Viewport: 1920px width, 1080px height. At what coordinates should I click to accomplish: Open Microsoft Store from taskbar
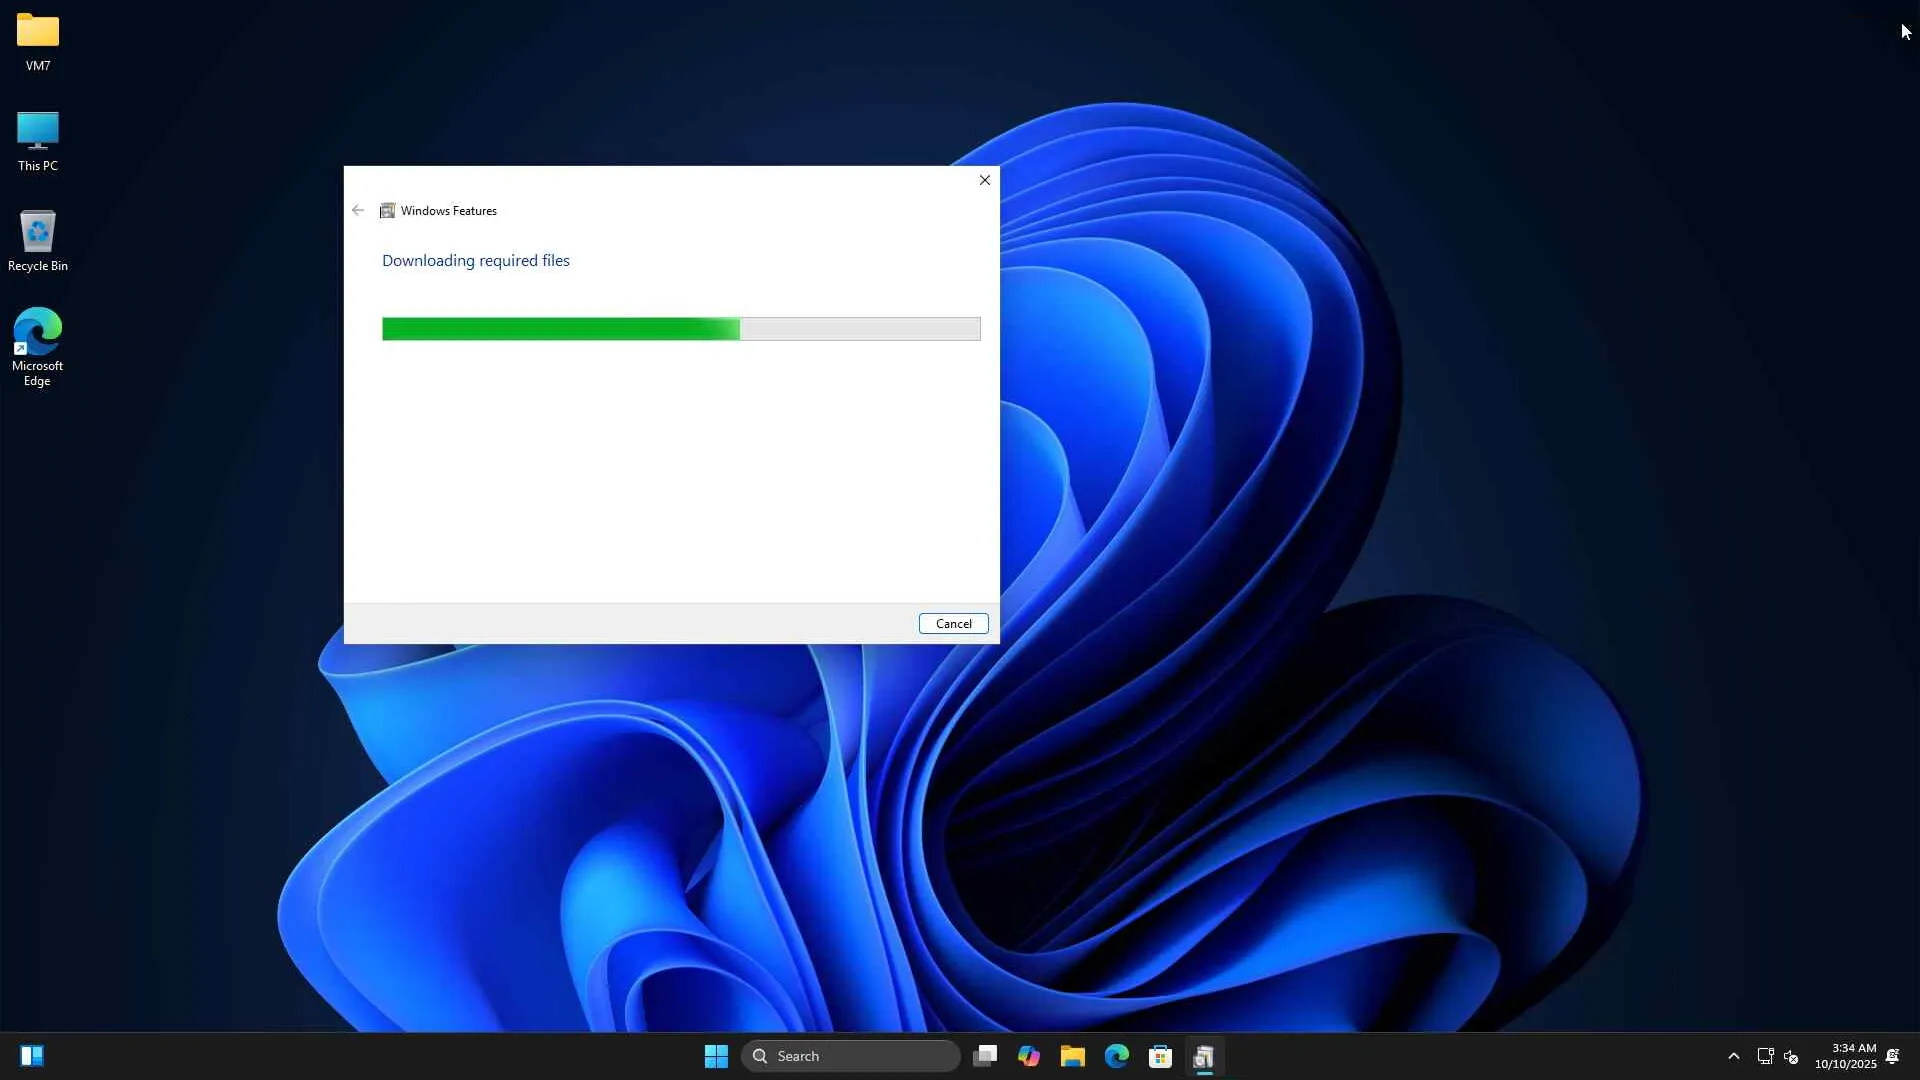point(1160,1057)
